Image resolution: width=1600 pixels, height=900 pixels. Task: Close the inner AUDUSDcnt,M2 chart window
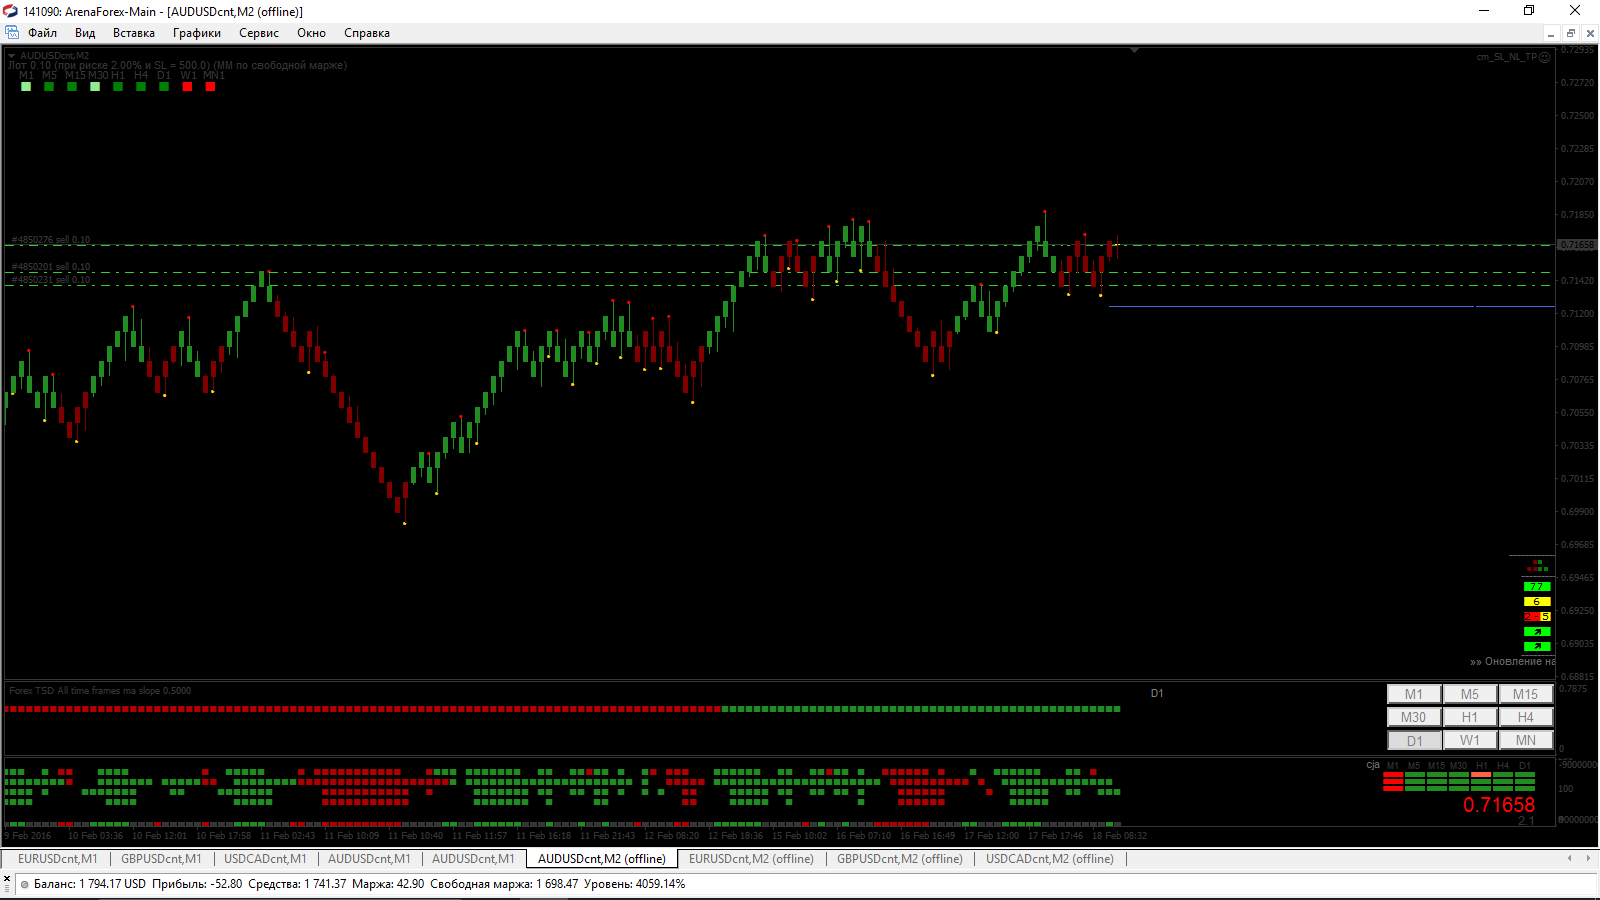pos(1590,33)
